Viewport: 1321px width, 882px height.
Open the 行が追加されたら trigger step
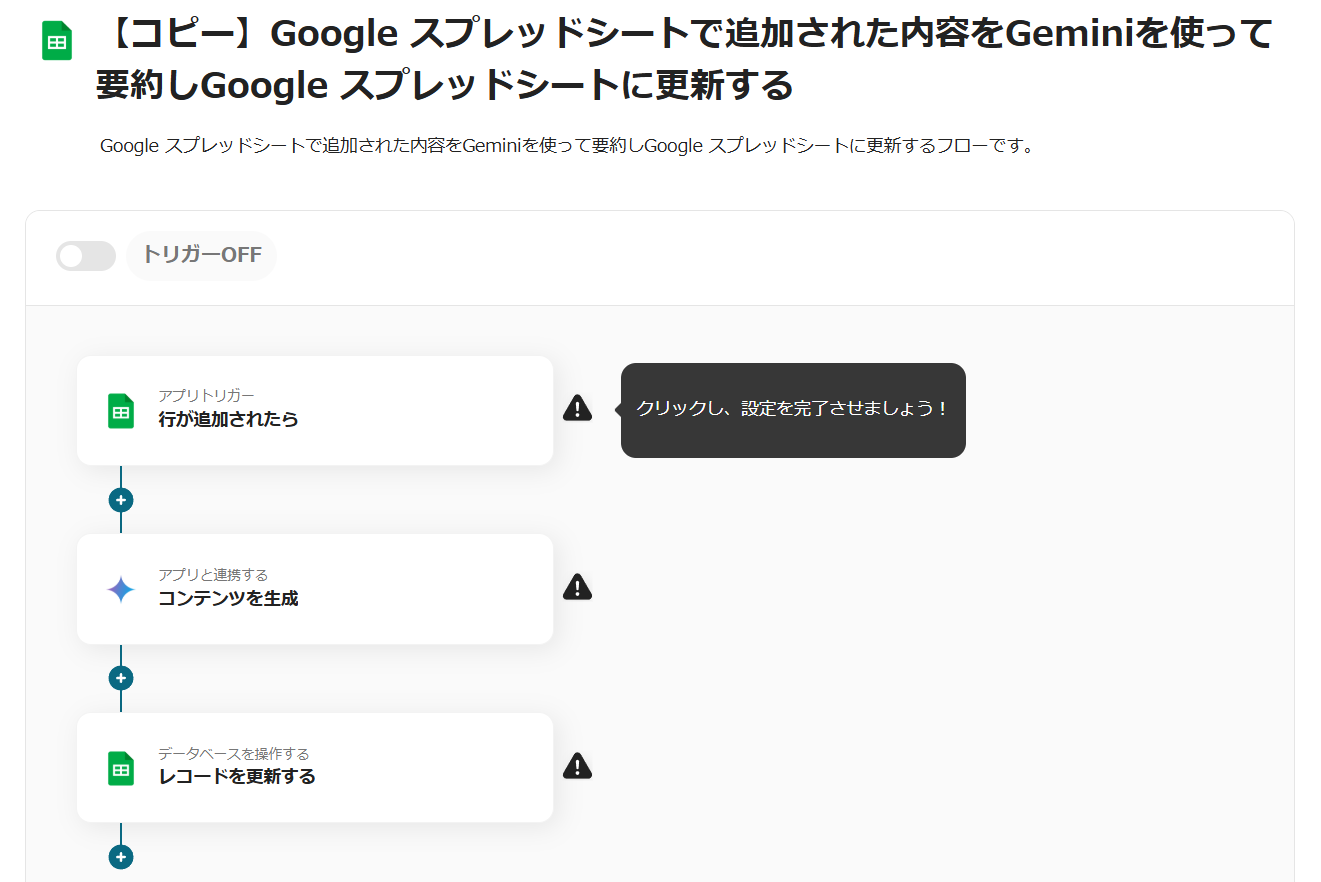click(314, 410)
